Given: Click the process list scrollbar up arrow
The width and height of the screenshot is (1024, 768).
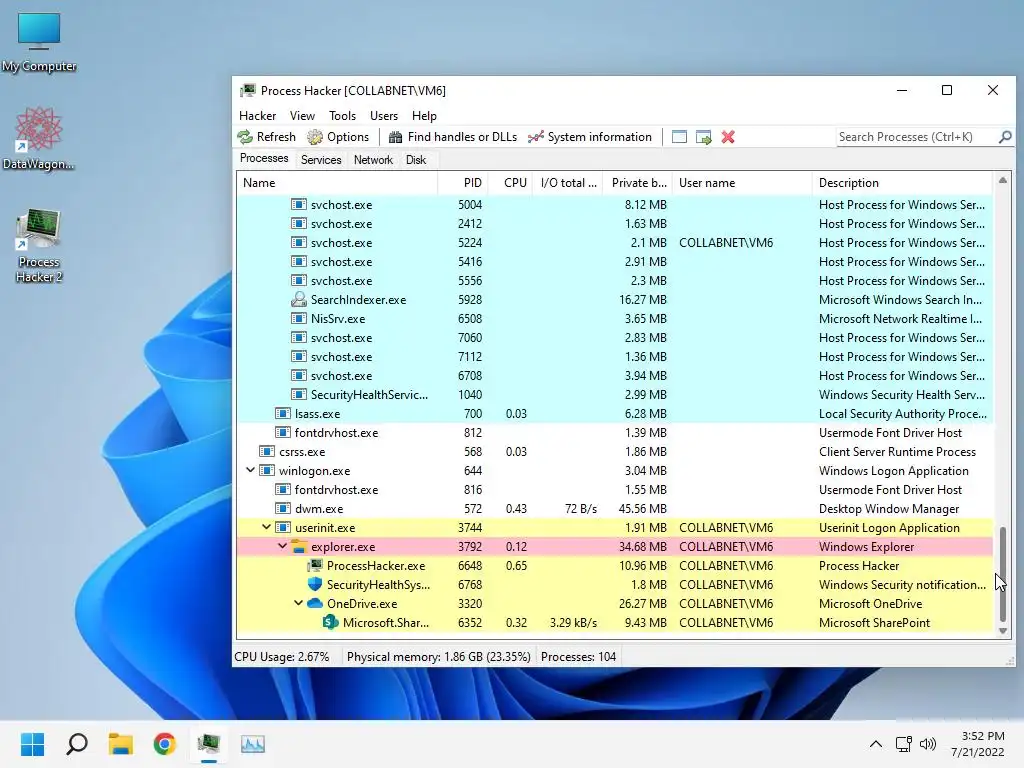Looking at the screenshot, I should pos(1002,180).
